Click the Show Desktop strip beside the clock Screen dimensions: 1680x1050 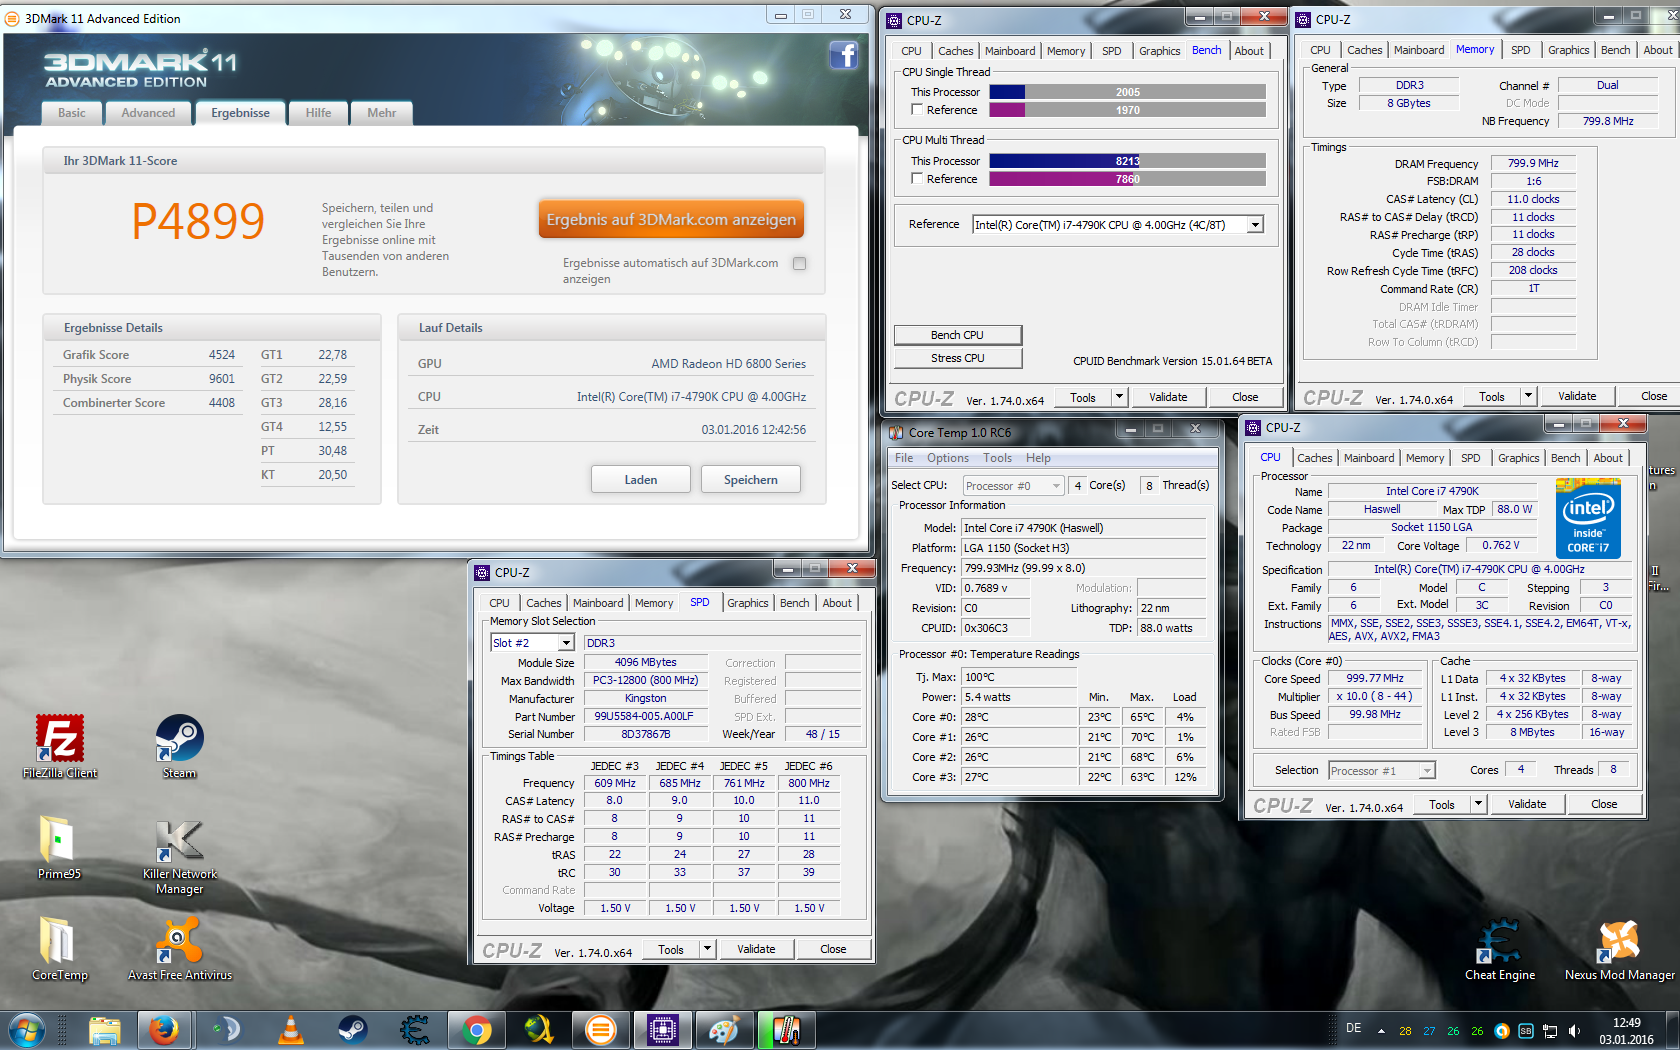(x=1673, y=1030)
